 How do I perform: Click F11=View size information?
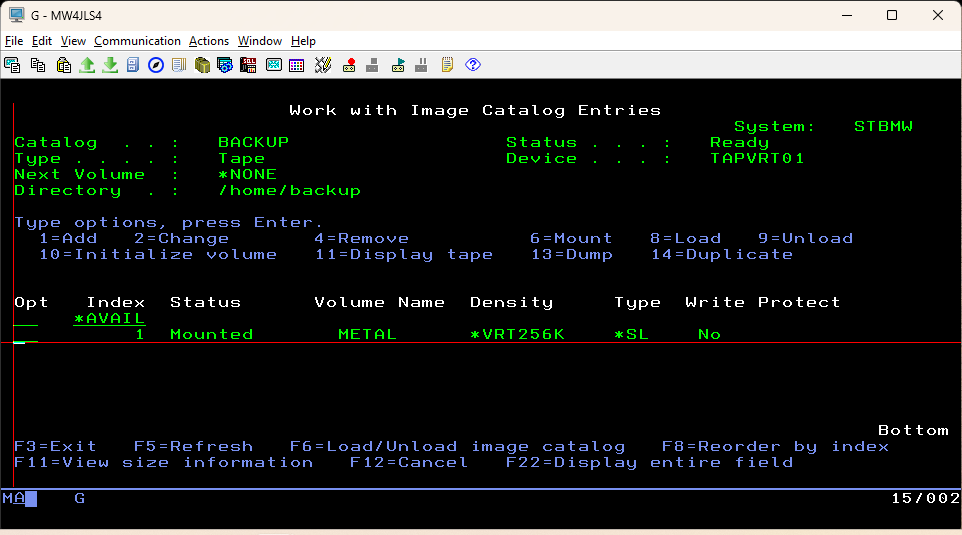tap(163, 463)
